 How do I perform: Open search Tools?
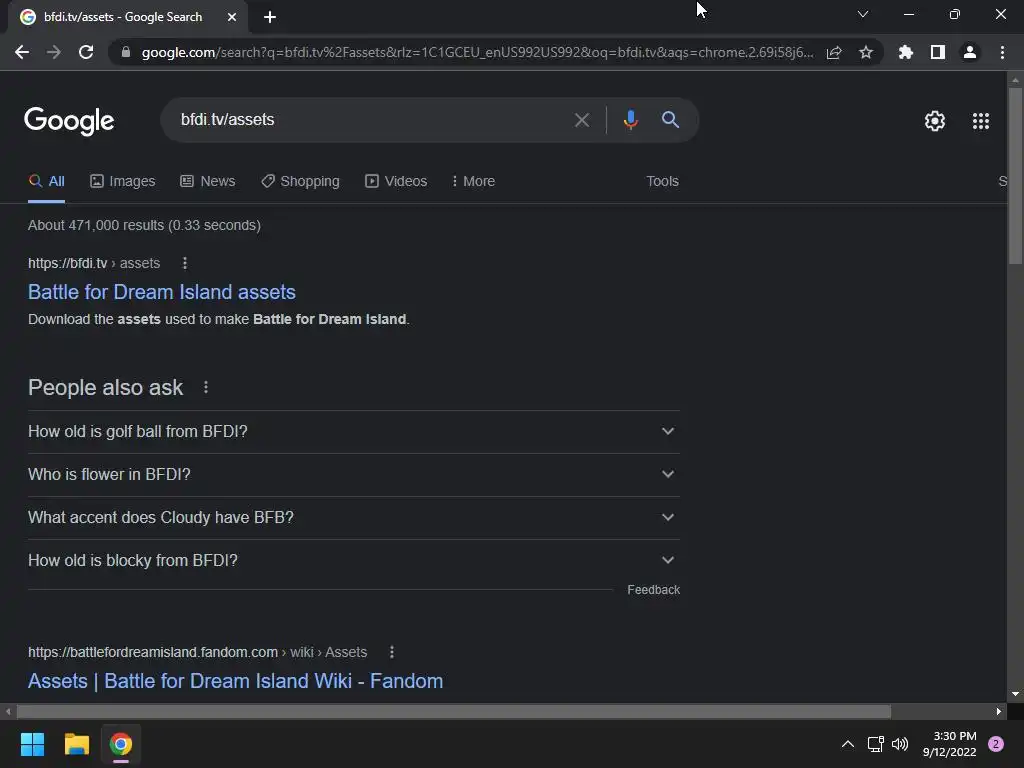[662, 181]
